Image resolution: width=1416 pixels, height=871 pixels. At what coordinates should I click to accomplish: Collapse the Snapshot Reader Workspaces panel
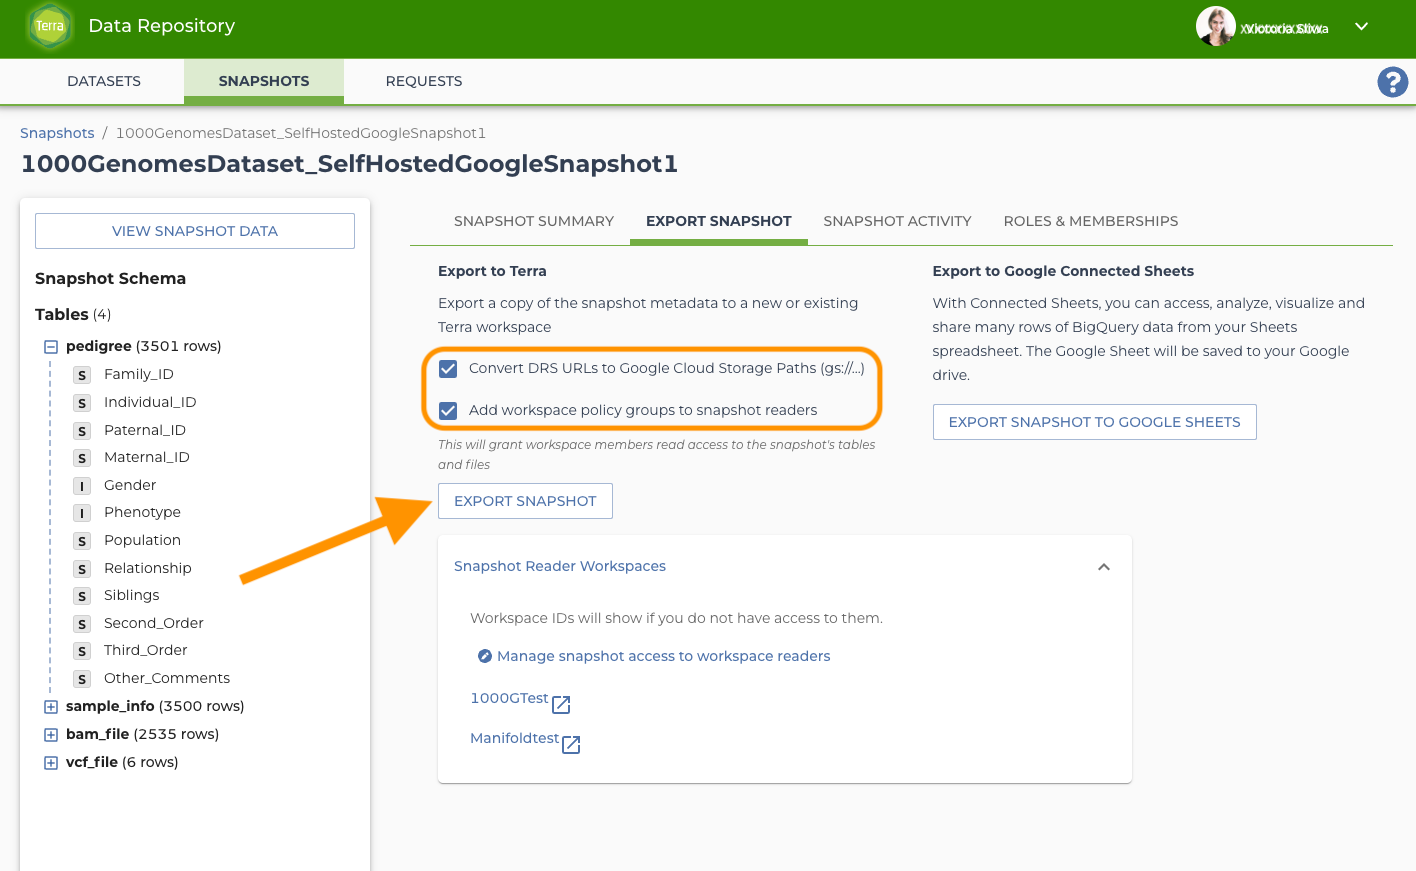pyautogui.click(x=1104, y=567)
